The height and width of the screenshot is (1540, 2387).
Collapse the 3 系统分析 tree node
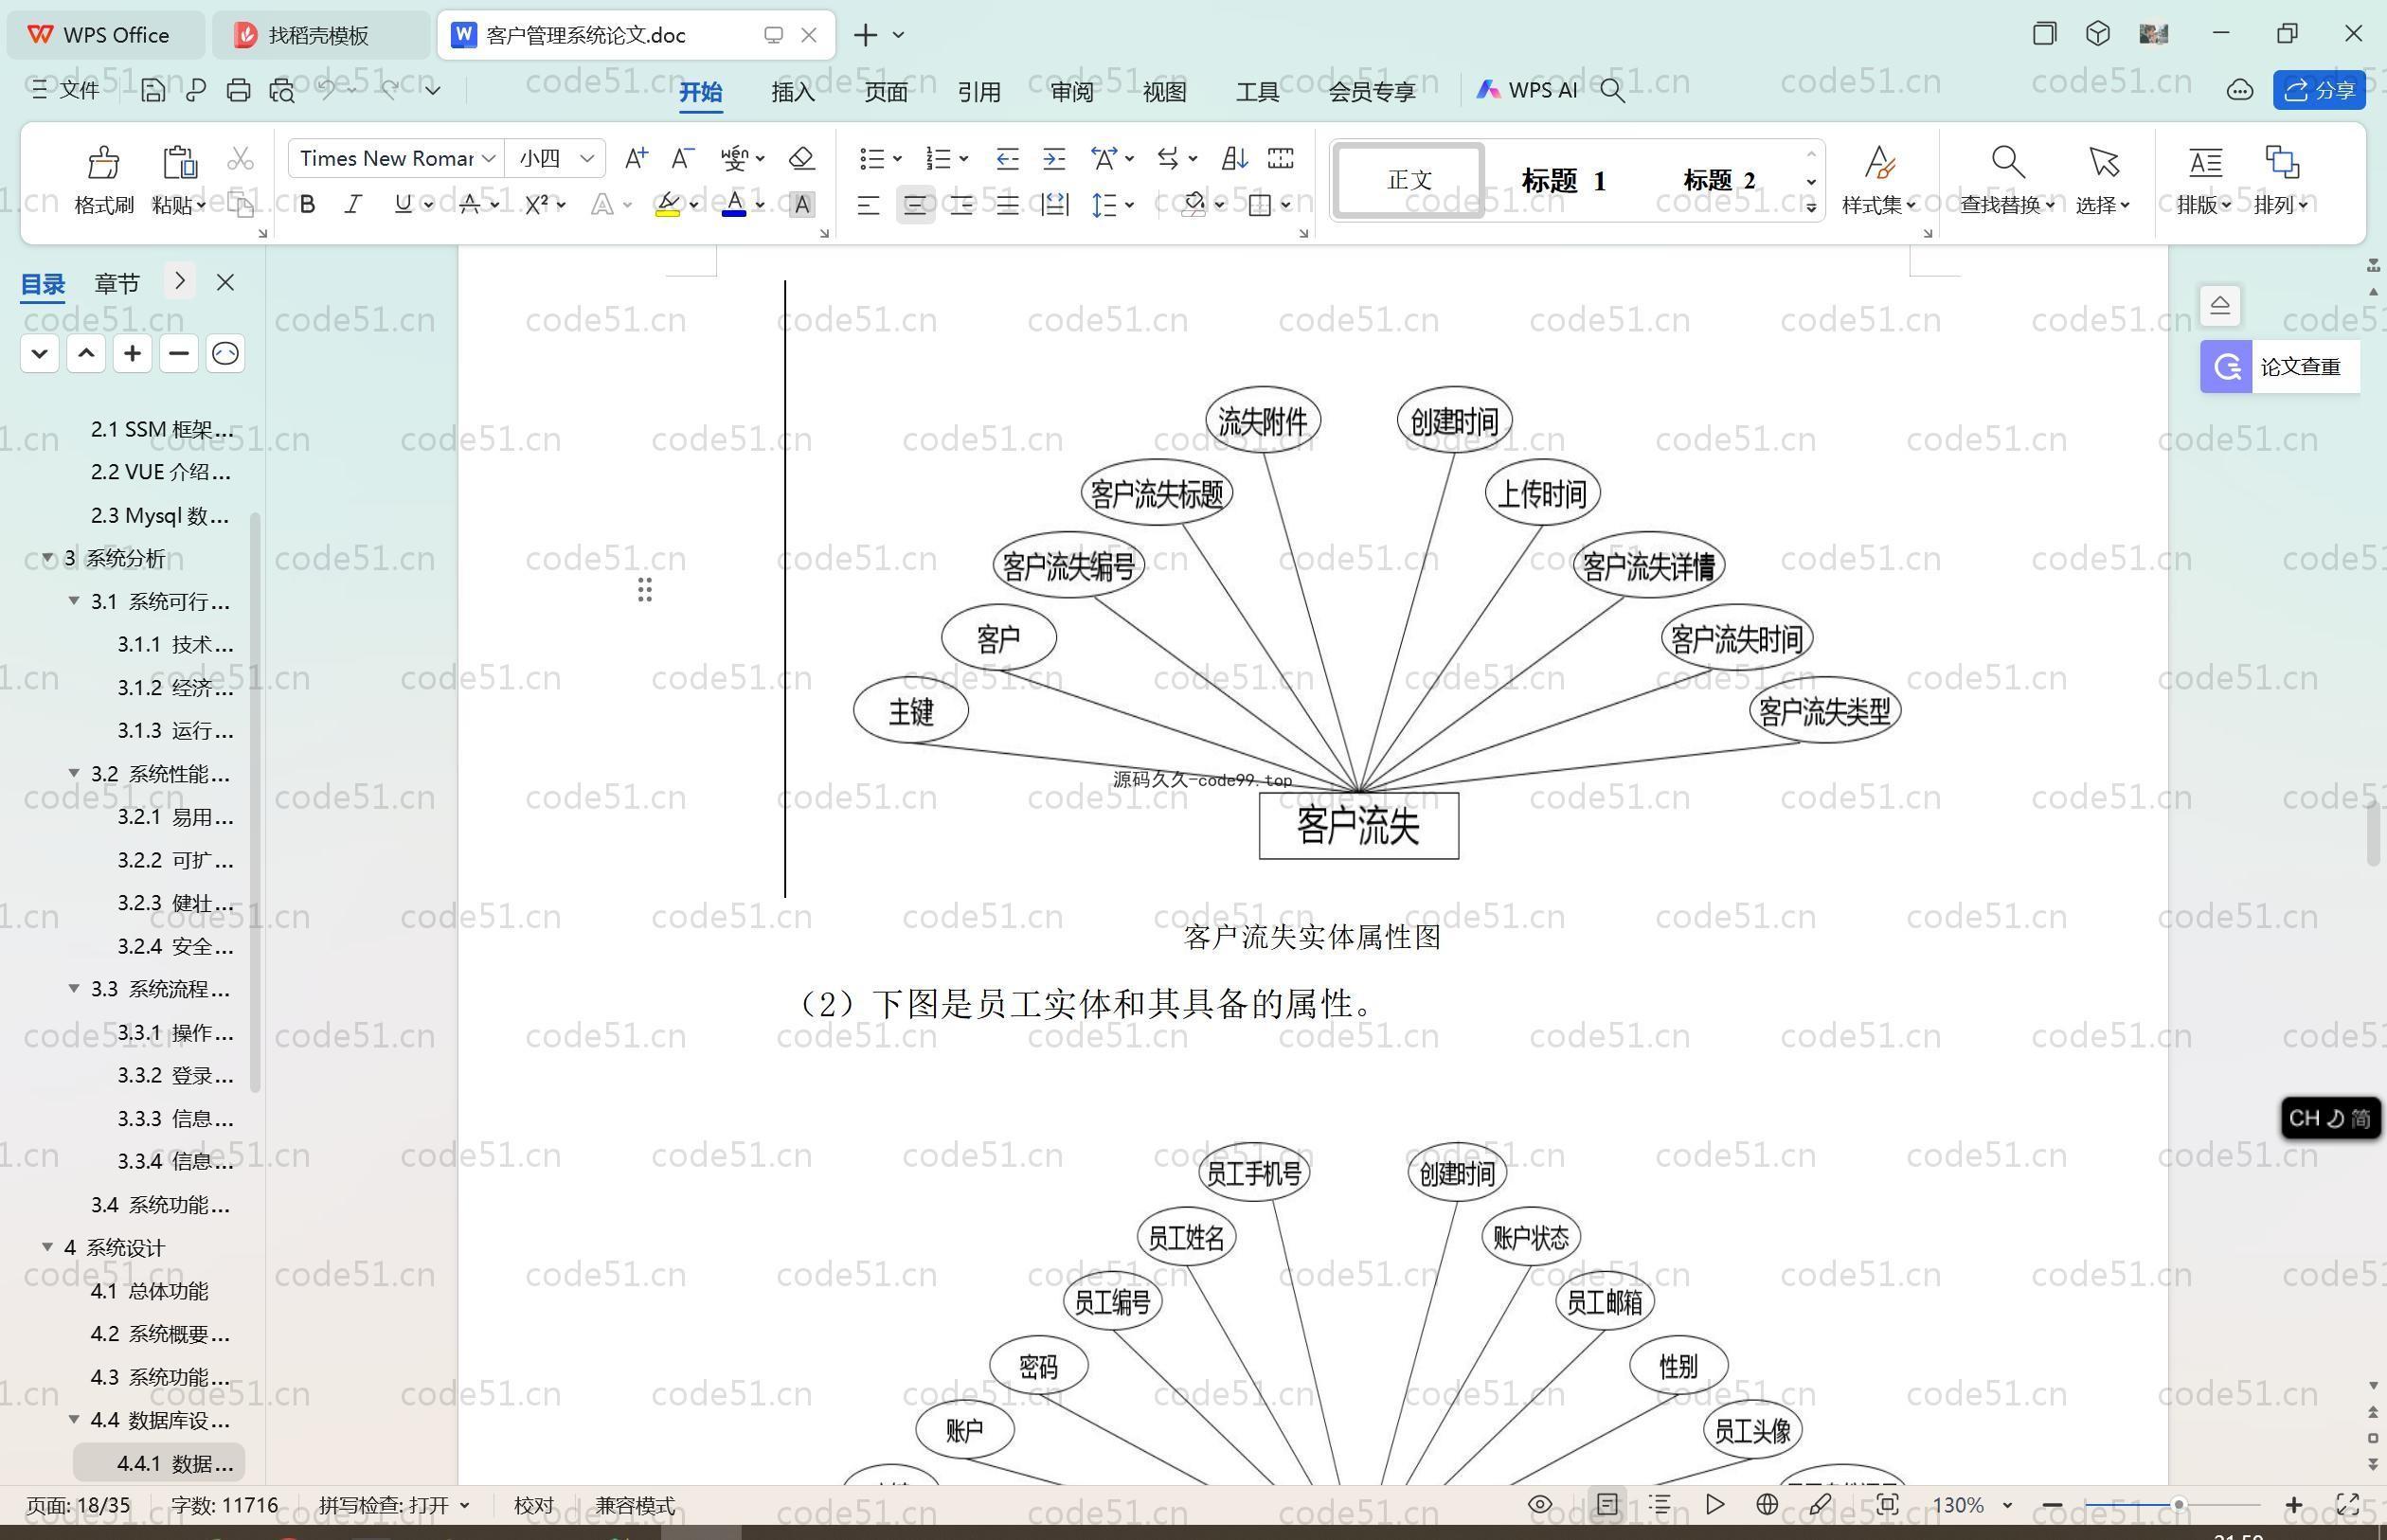[x=47, y=557]
